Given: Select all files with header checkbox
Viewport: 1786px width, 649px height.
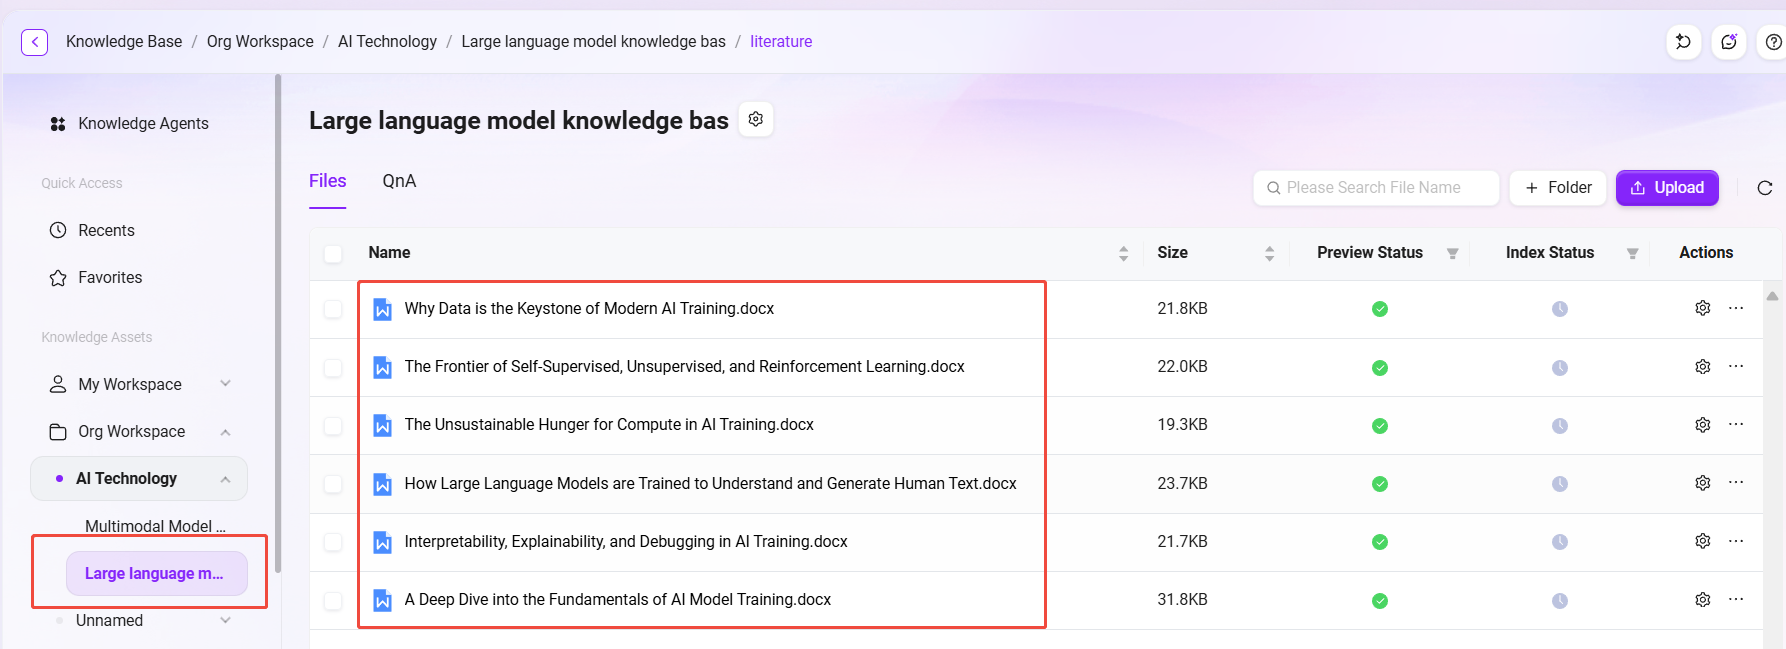Looking at the screenshot, I should pos(333,254).
